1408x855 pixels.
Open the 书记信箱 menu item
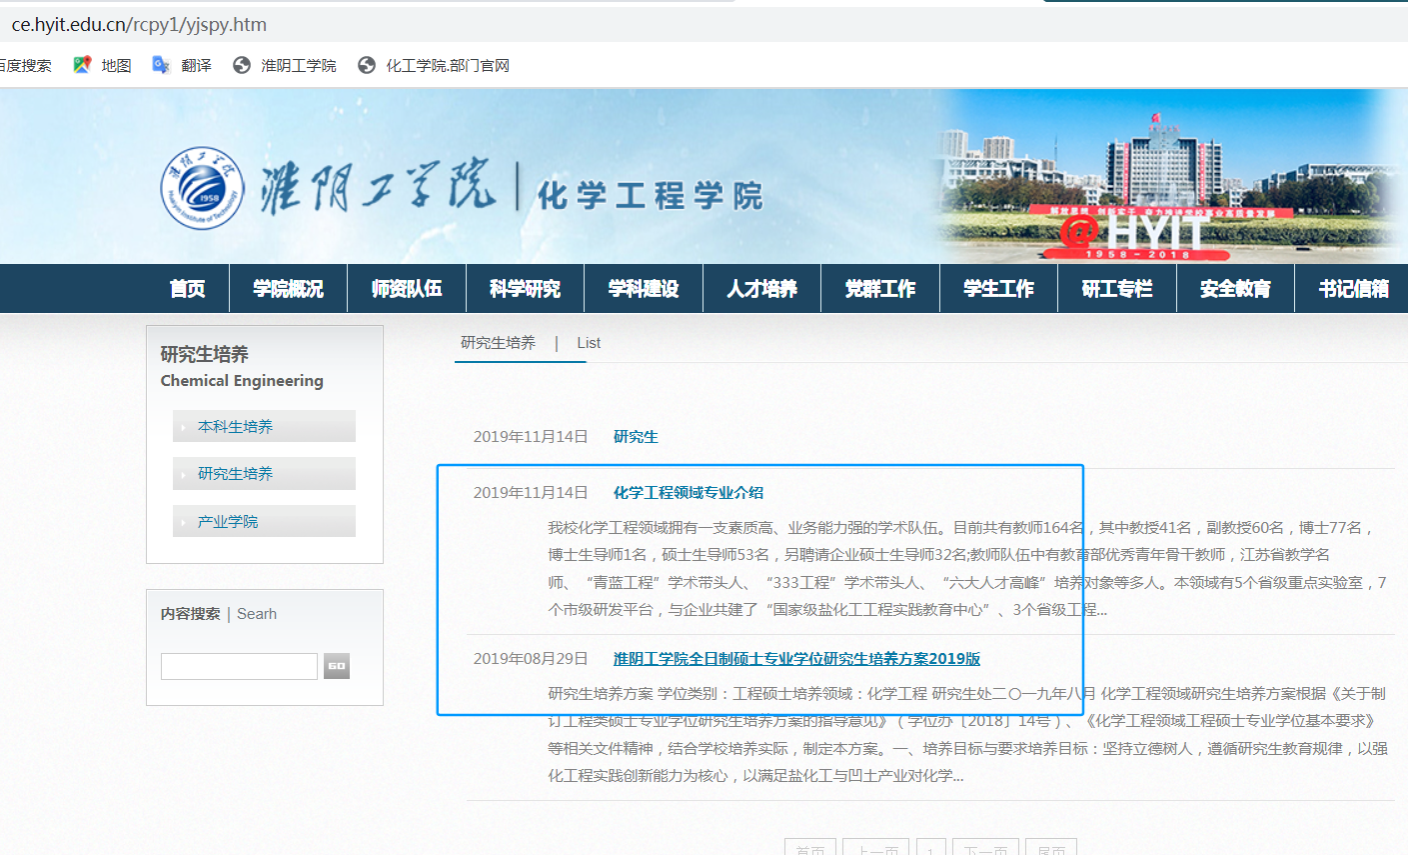tap(1353, 289)
